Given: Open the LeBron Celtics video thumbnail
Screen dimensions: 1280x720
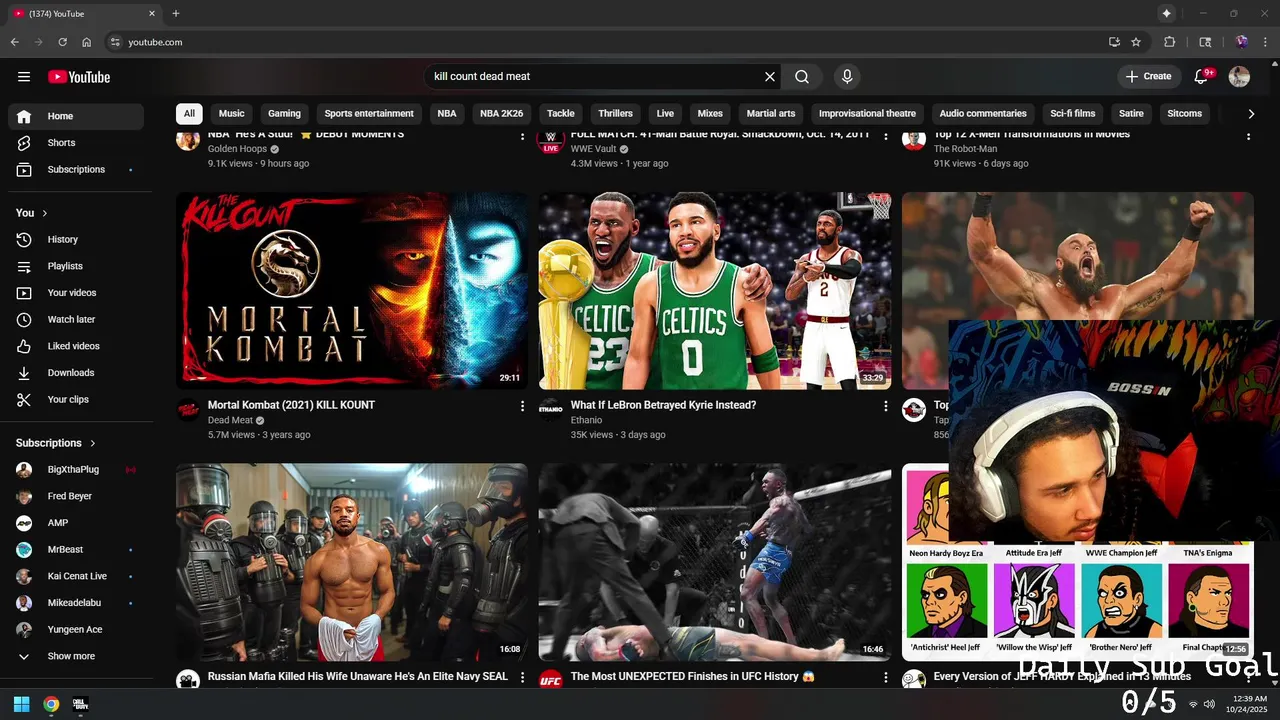Looking at the screenshot, I should 715,291.
